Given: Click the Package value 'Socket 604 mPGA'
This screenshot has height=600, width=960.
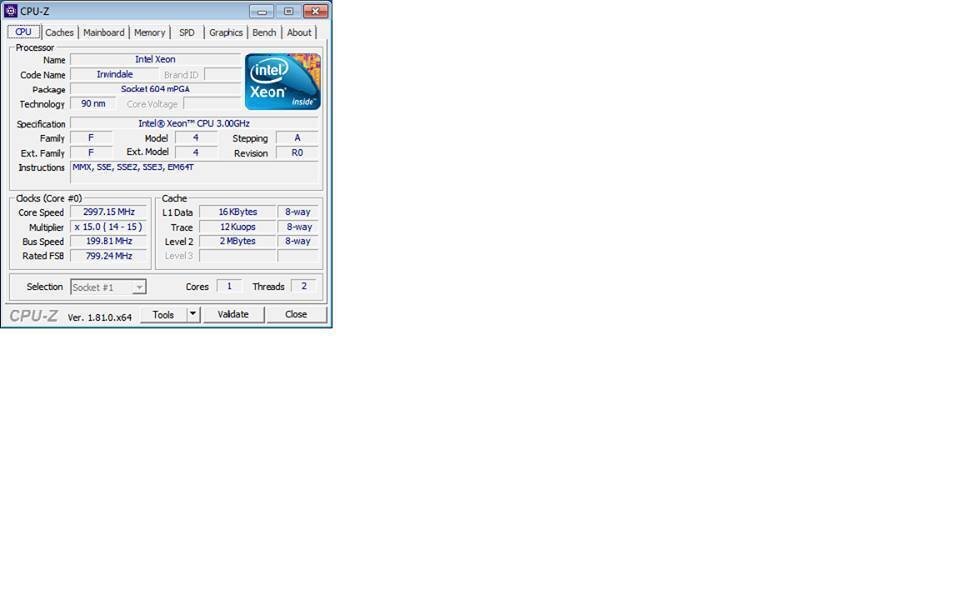Looking at the screenshot, I should pyautogui.click(x=156, y=89).
